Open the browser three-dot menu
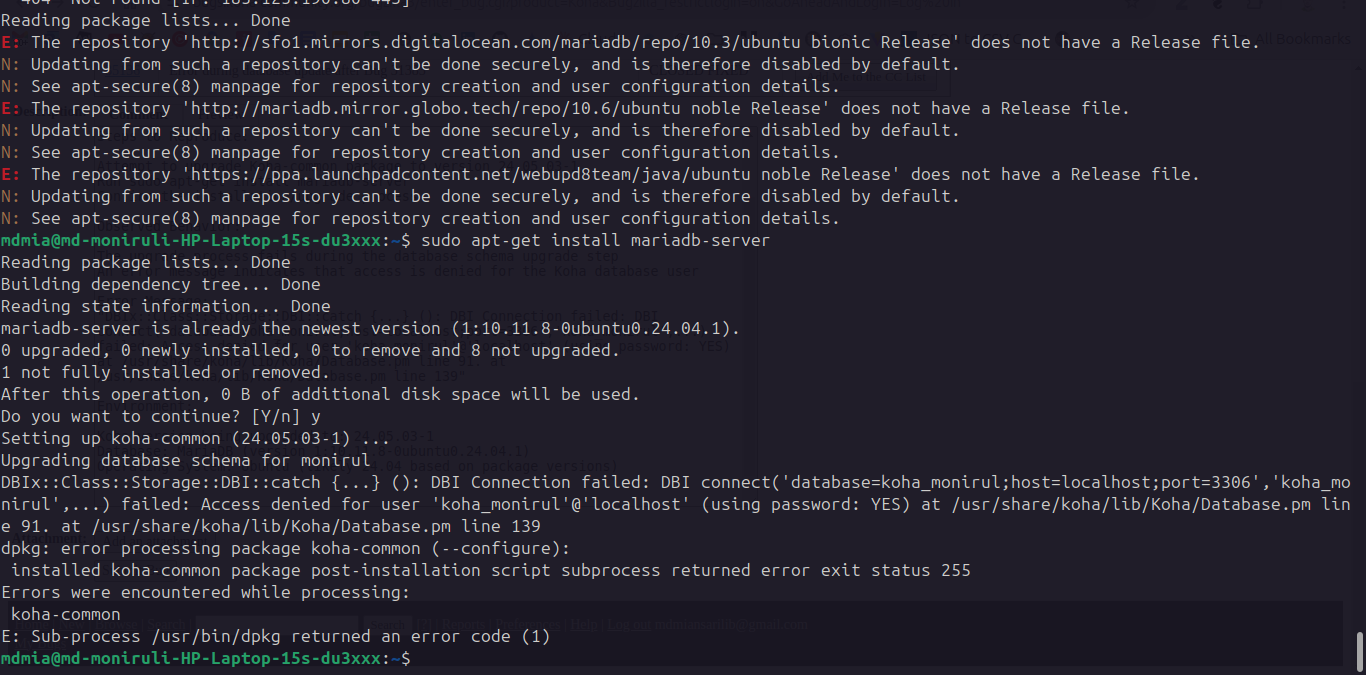Viewport: 1366px width, 675px height. coord(1345,5)
